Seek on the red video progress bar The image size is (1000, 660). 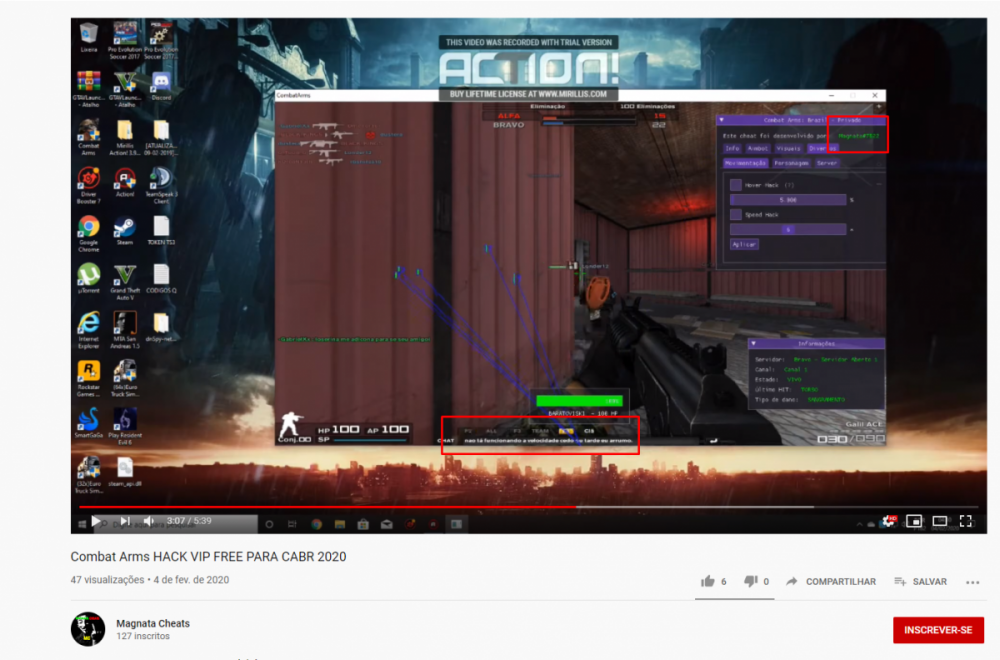coord(529,507)
